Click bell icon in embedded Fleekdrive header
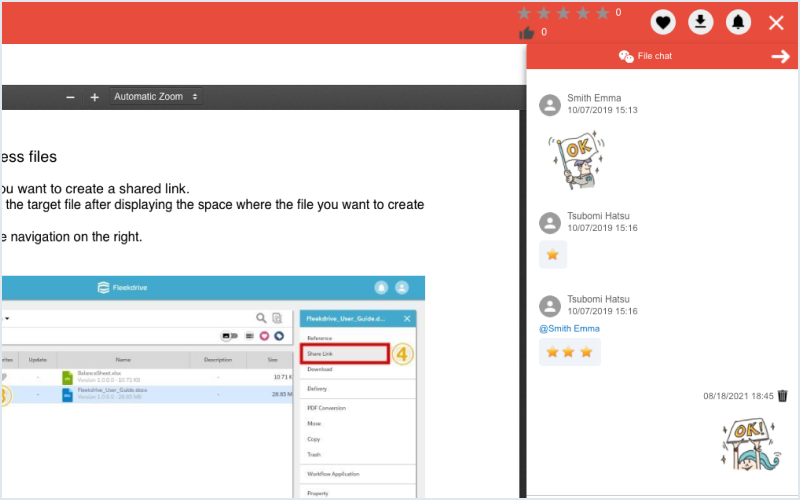The image size is (800, 500). [381, 288]
